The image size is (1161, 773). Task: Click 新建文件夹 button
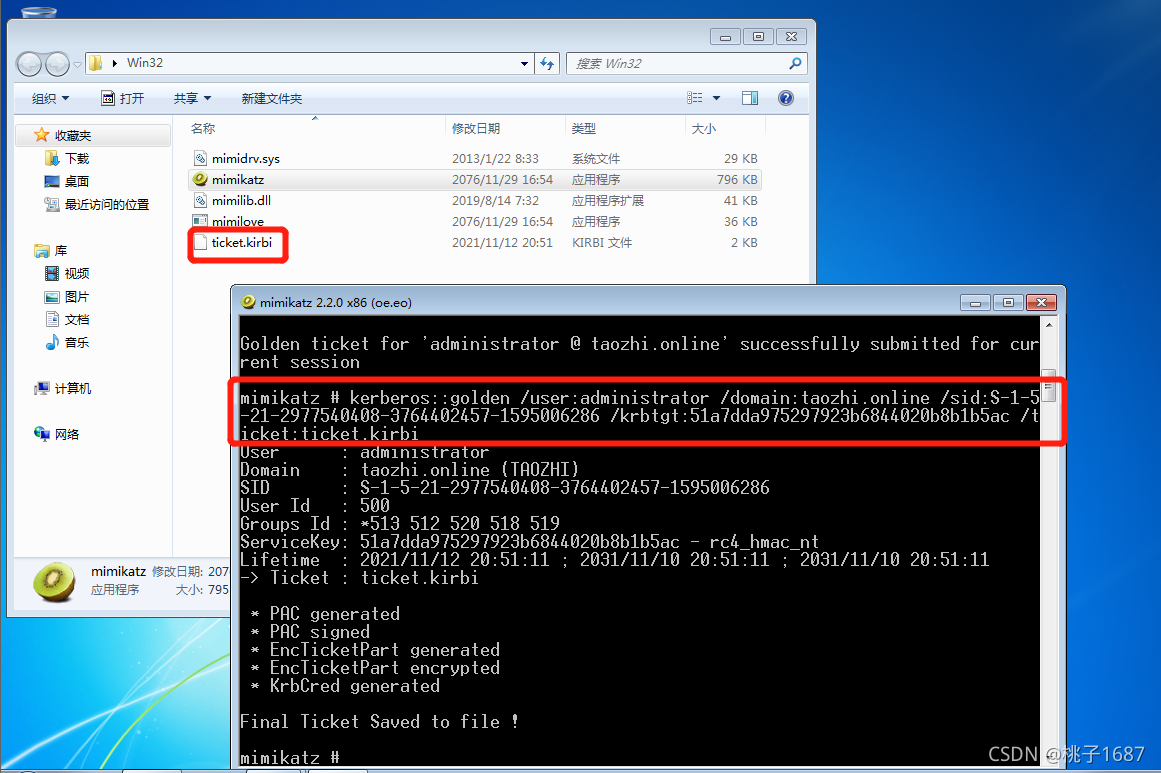click(x=272, y=98)
